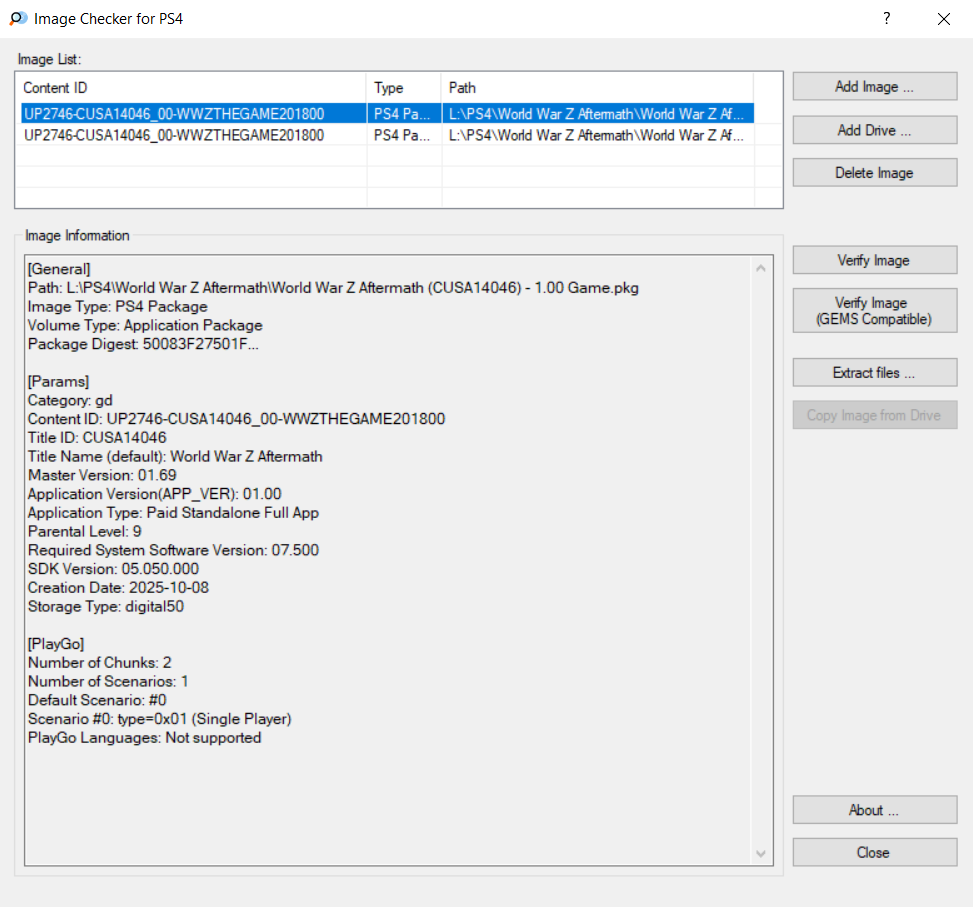Click the Image Checker app icon in title bar
The image size is (973, 907).
click(17, 18)
